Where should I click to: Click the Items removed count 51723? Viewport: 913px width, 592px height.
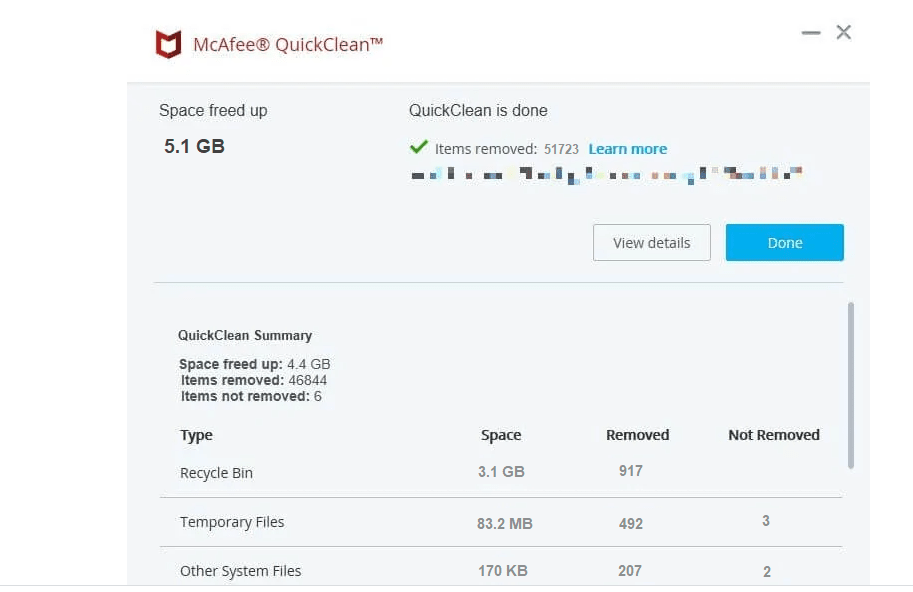pos(561,149)
